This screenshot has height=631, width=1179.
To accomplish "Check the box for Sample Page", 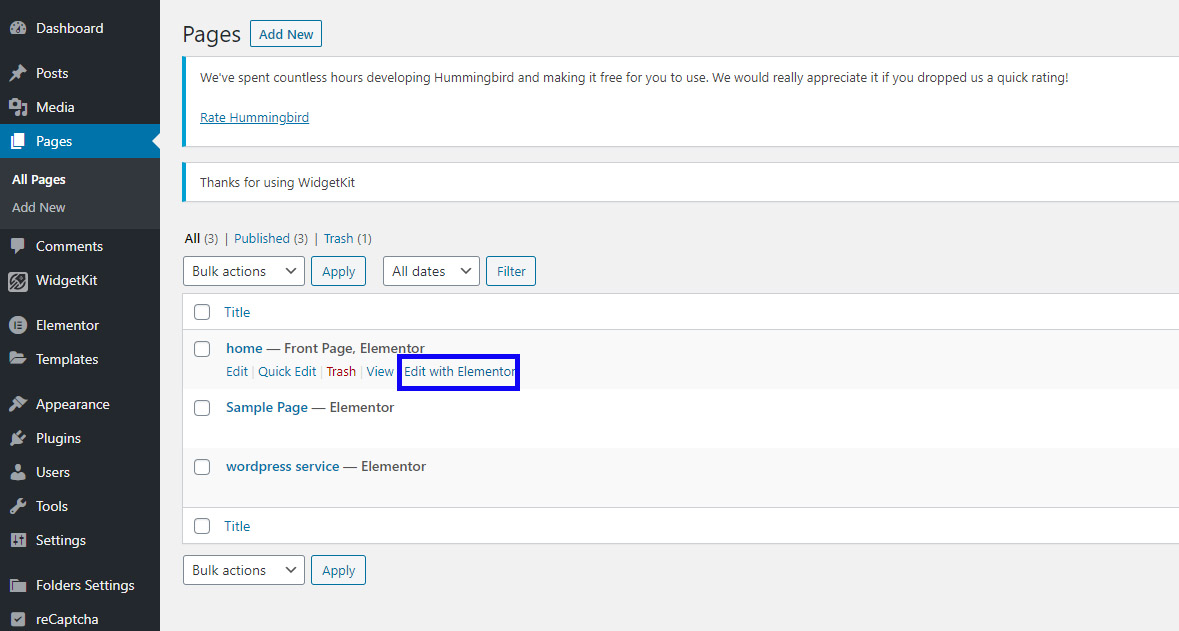I will pos(202,408).
